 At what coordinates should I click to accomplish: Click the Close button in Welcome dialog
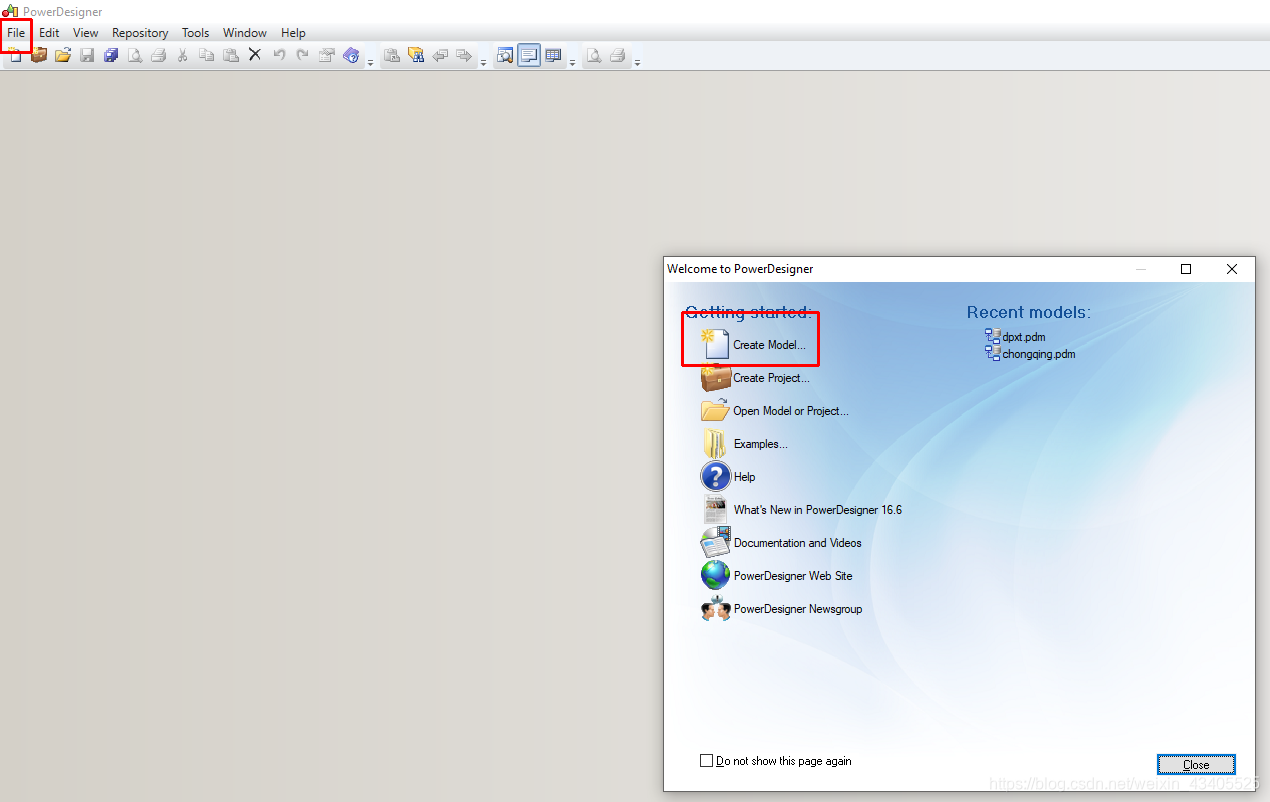tap(1196, 764)
